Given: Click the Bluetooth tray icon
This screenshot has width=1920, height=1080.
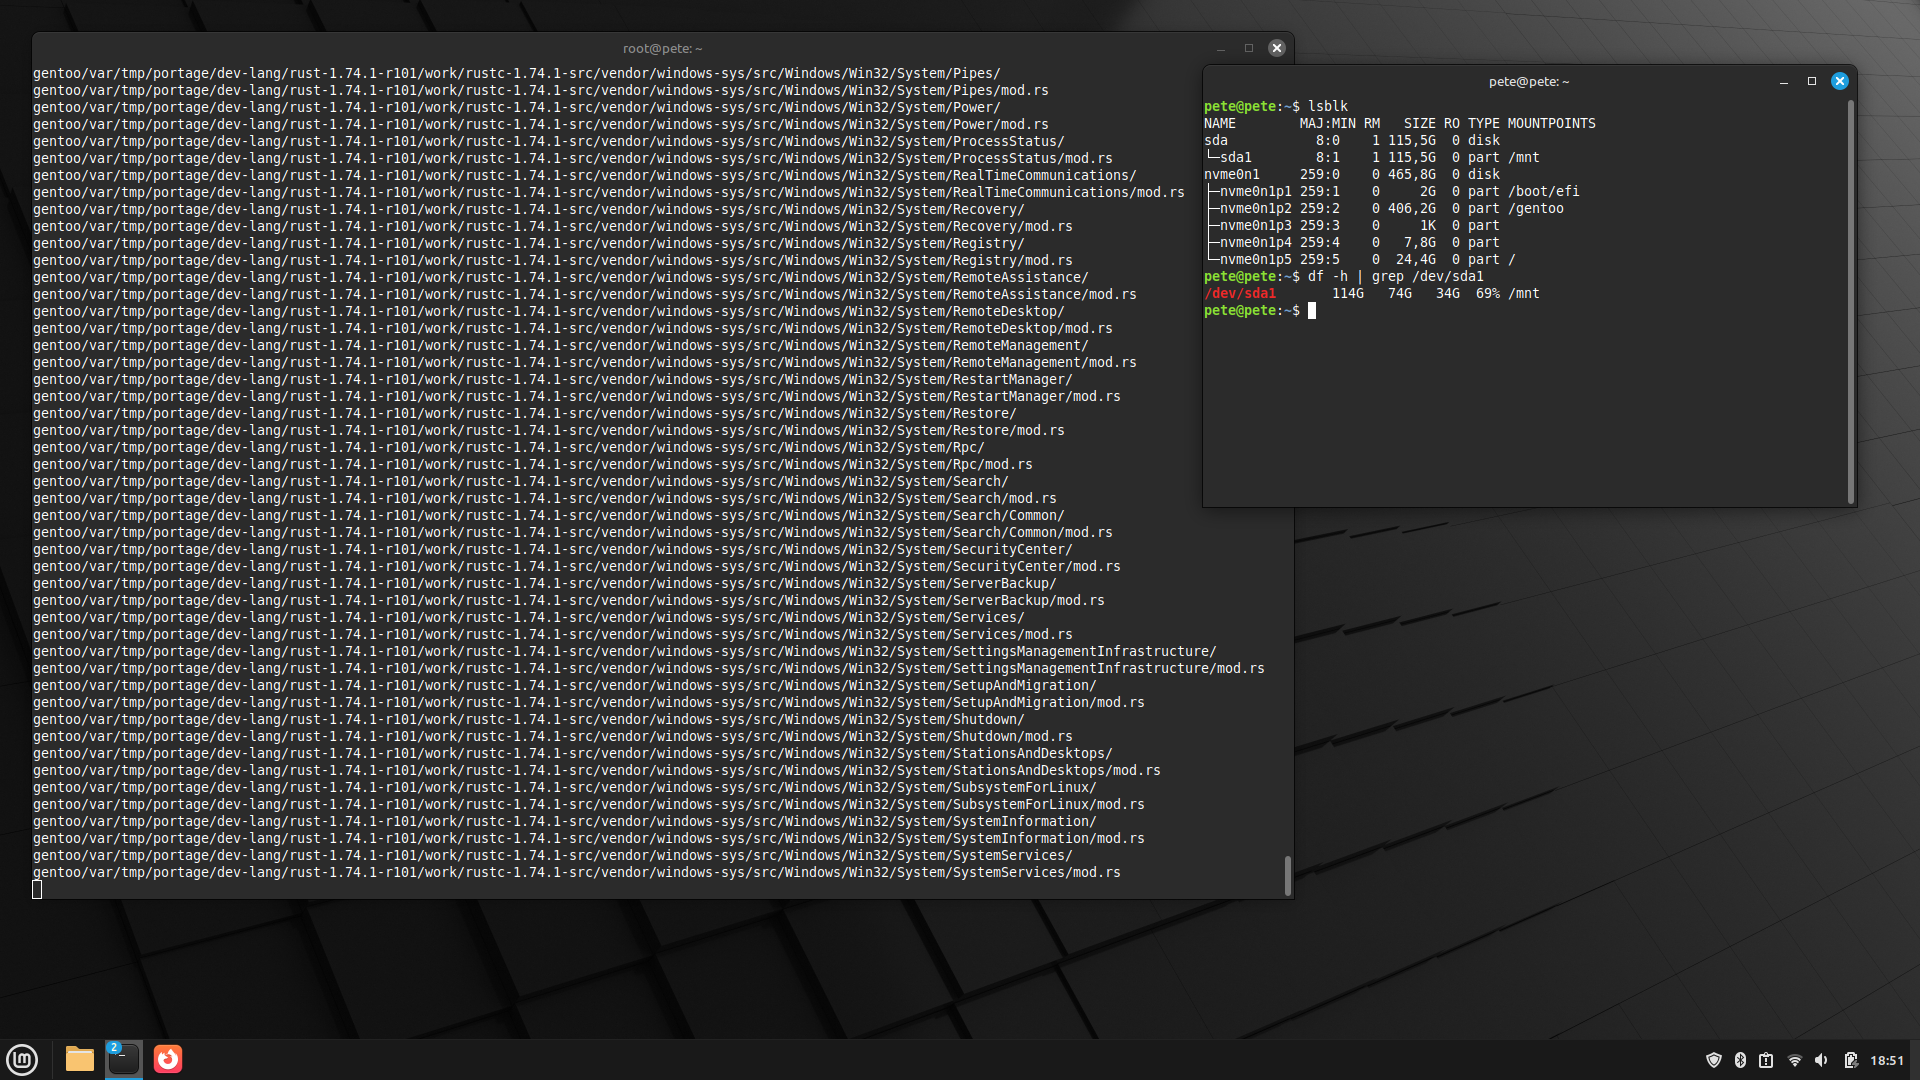Looking at the screenshot, I should click(x=1740, y=1060).
